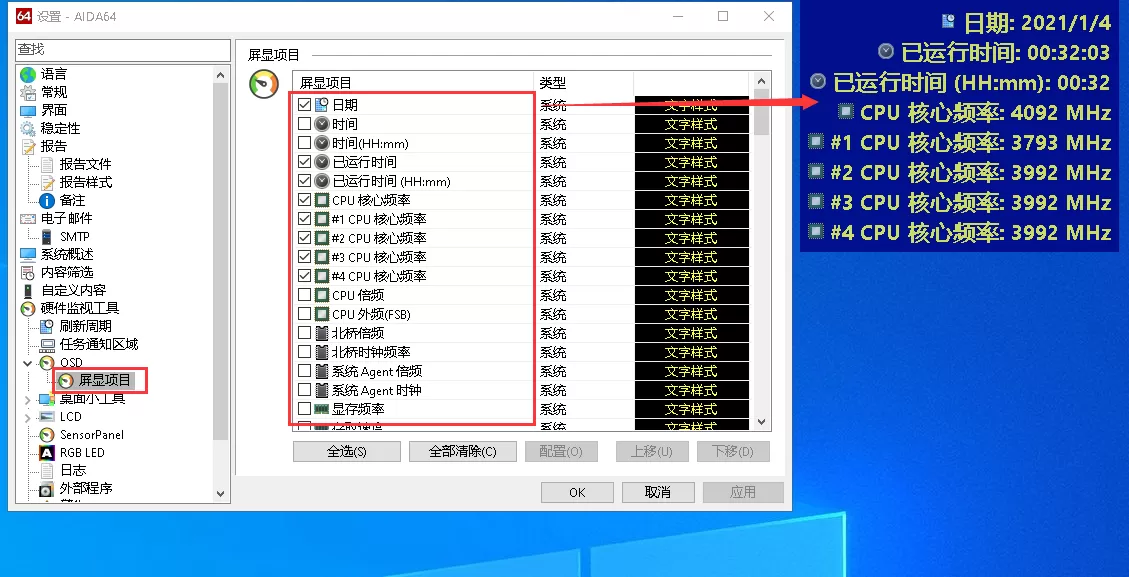Collapse the OSD tree node
The width and height of the screenshot is (1129, 577).
[28, 362]
